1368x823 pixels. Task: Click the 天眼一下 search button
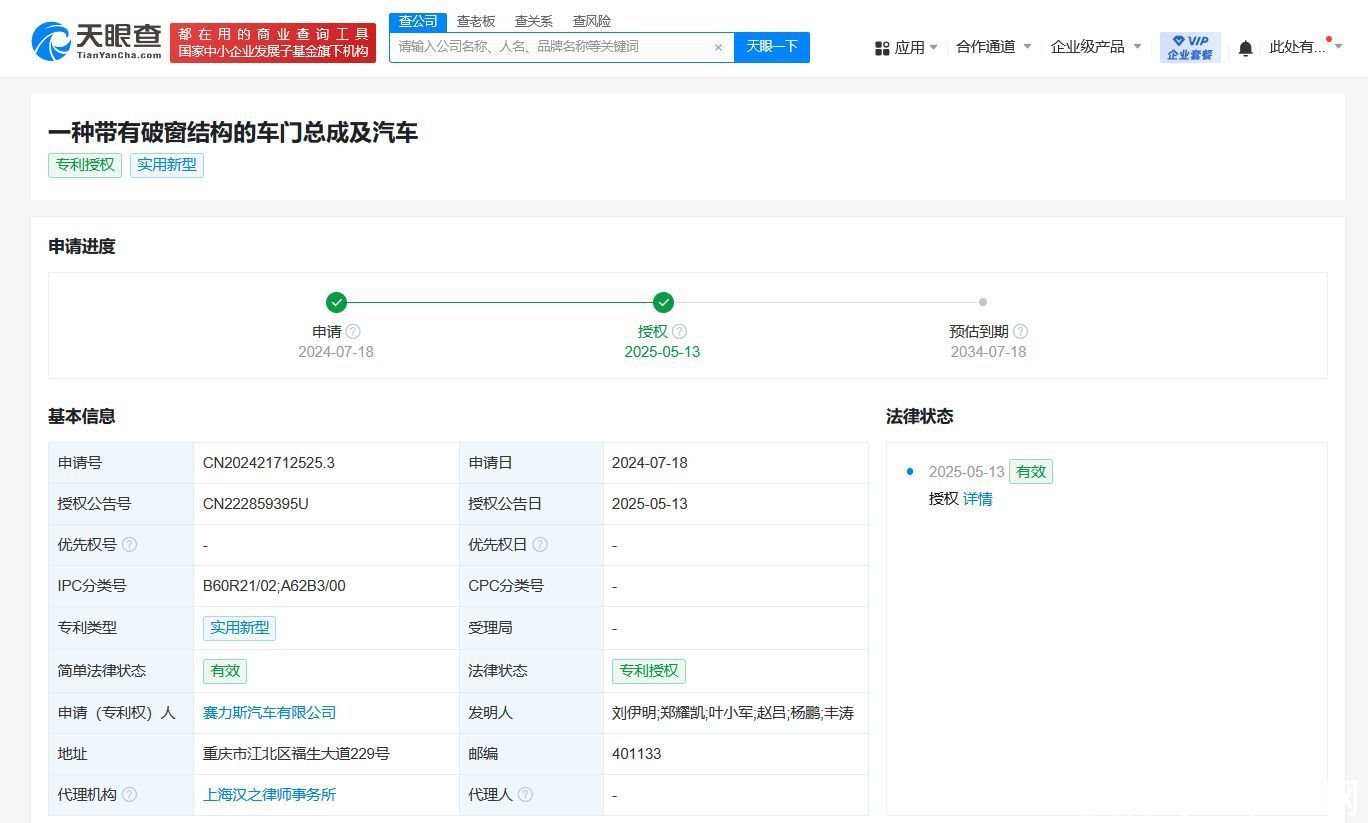771,47
